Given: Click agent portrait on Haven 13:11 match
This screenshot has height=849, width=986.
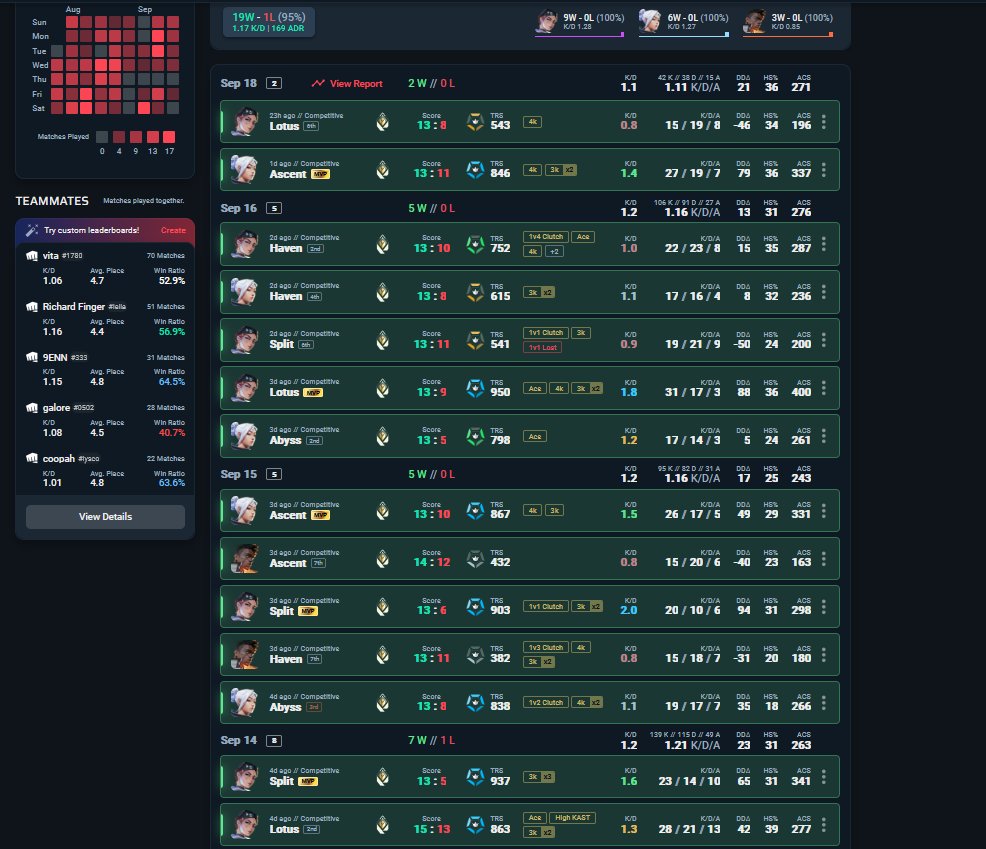Looking at the screenshot, I should coord(244,655).
